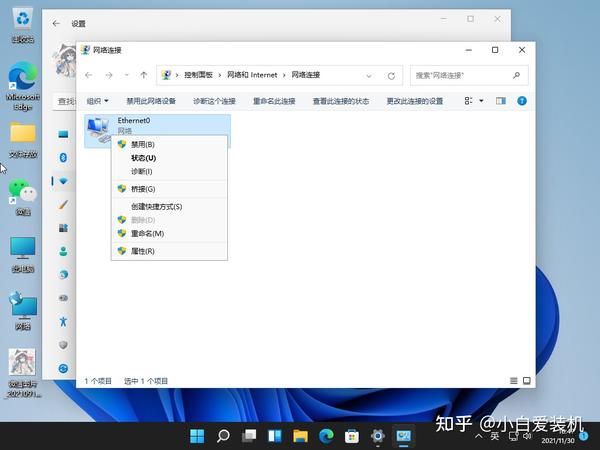This screenshot has width=600, height=450.
Task: Click the search Network Connections field
Action: pos(469,75)
